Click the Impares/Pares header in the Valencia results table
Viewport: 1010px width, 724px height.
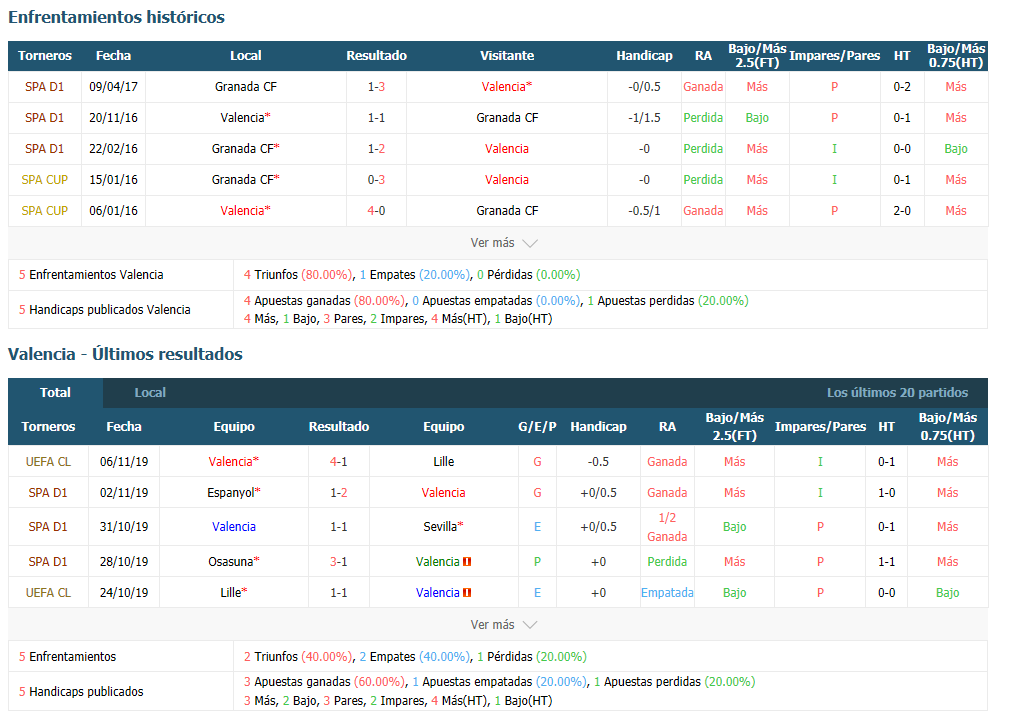[820, 427]
